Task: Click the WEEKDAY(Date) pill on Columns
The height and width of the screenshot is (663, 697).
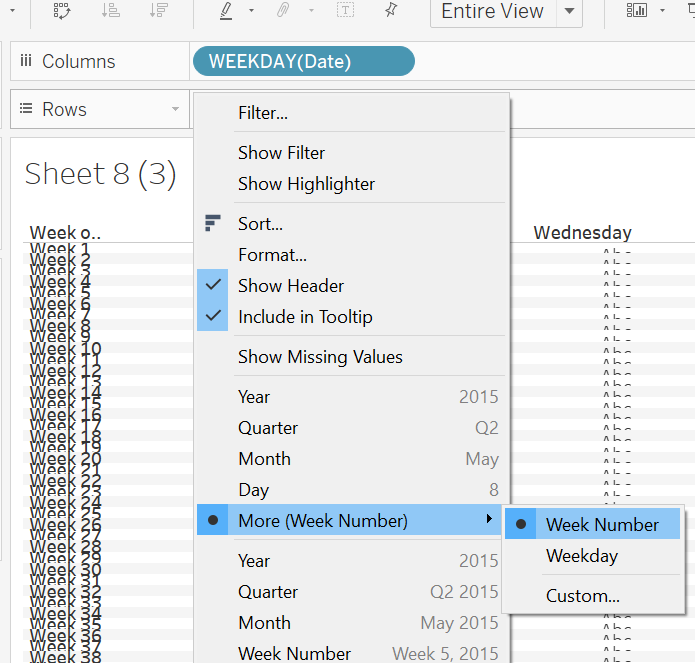Action: pos(302,61)
